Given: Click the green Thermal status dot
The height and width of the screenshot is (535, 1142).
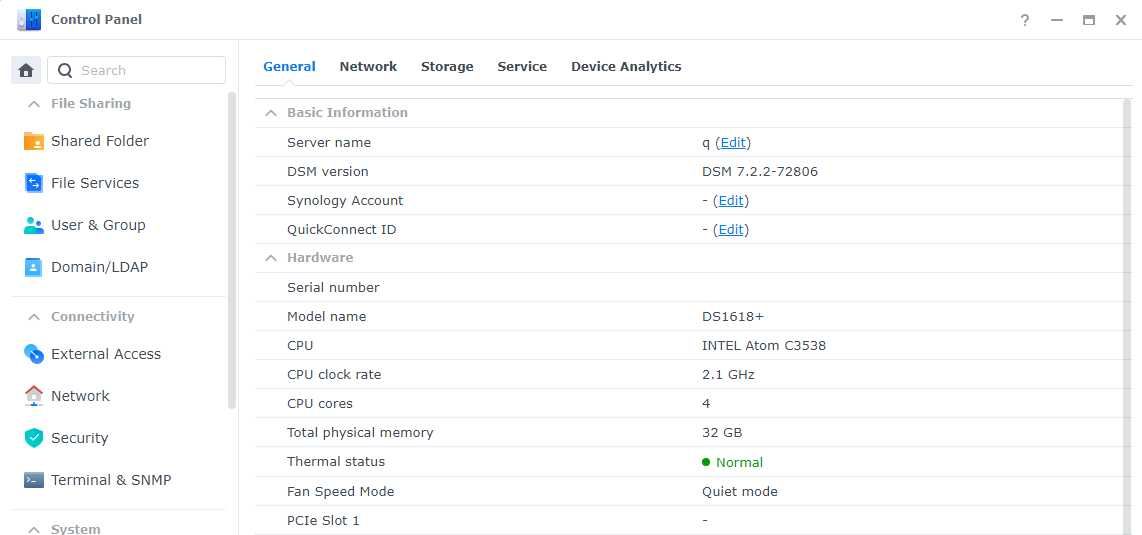Looking at the screenshot, I should [x=706, y=462].
